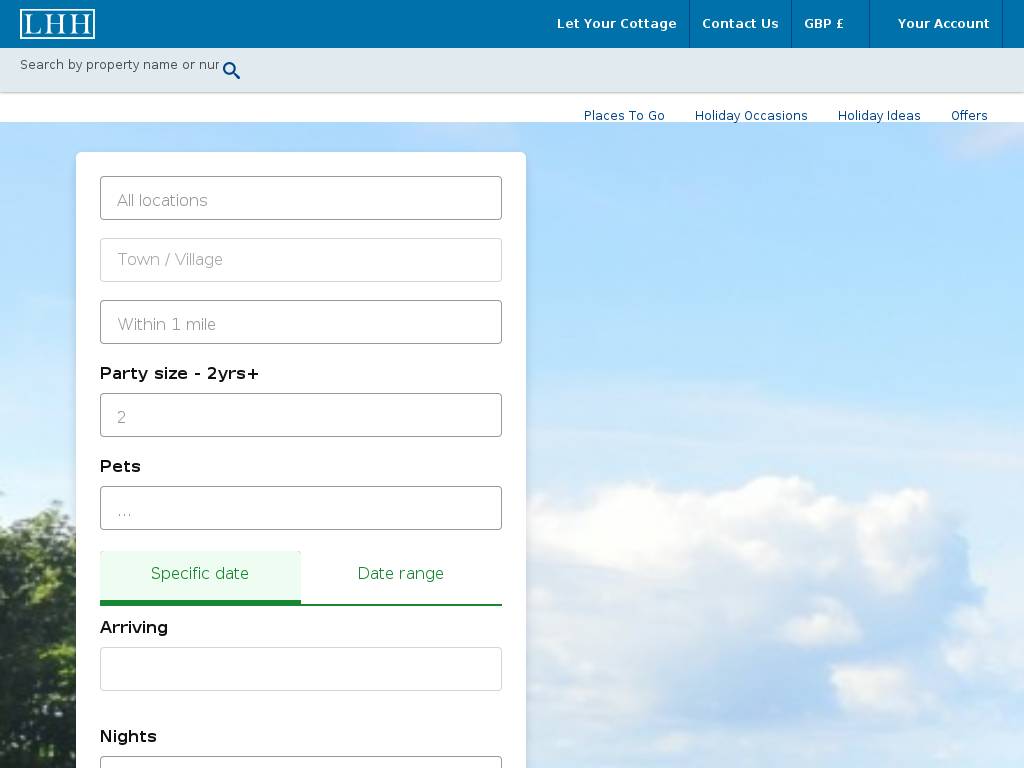Switch to the Specific date tab
This screenshot has width=1024, height=768.
coord(200,574)
